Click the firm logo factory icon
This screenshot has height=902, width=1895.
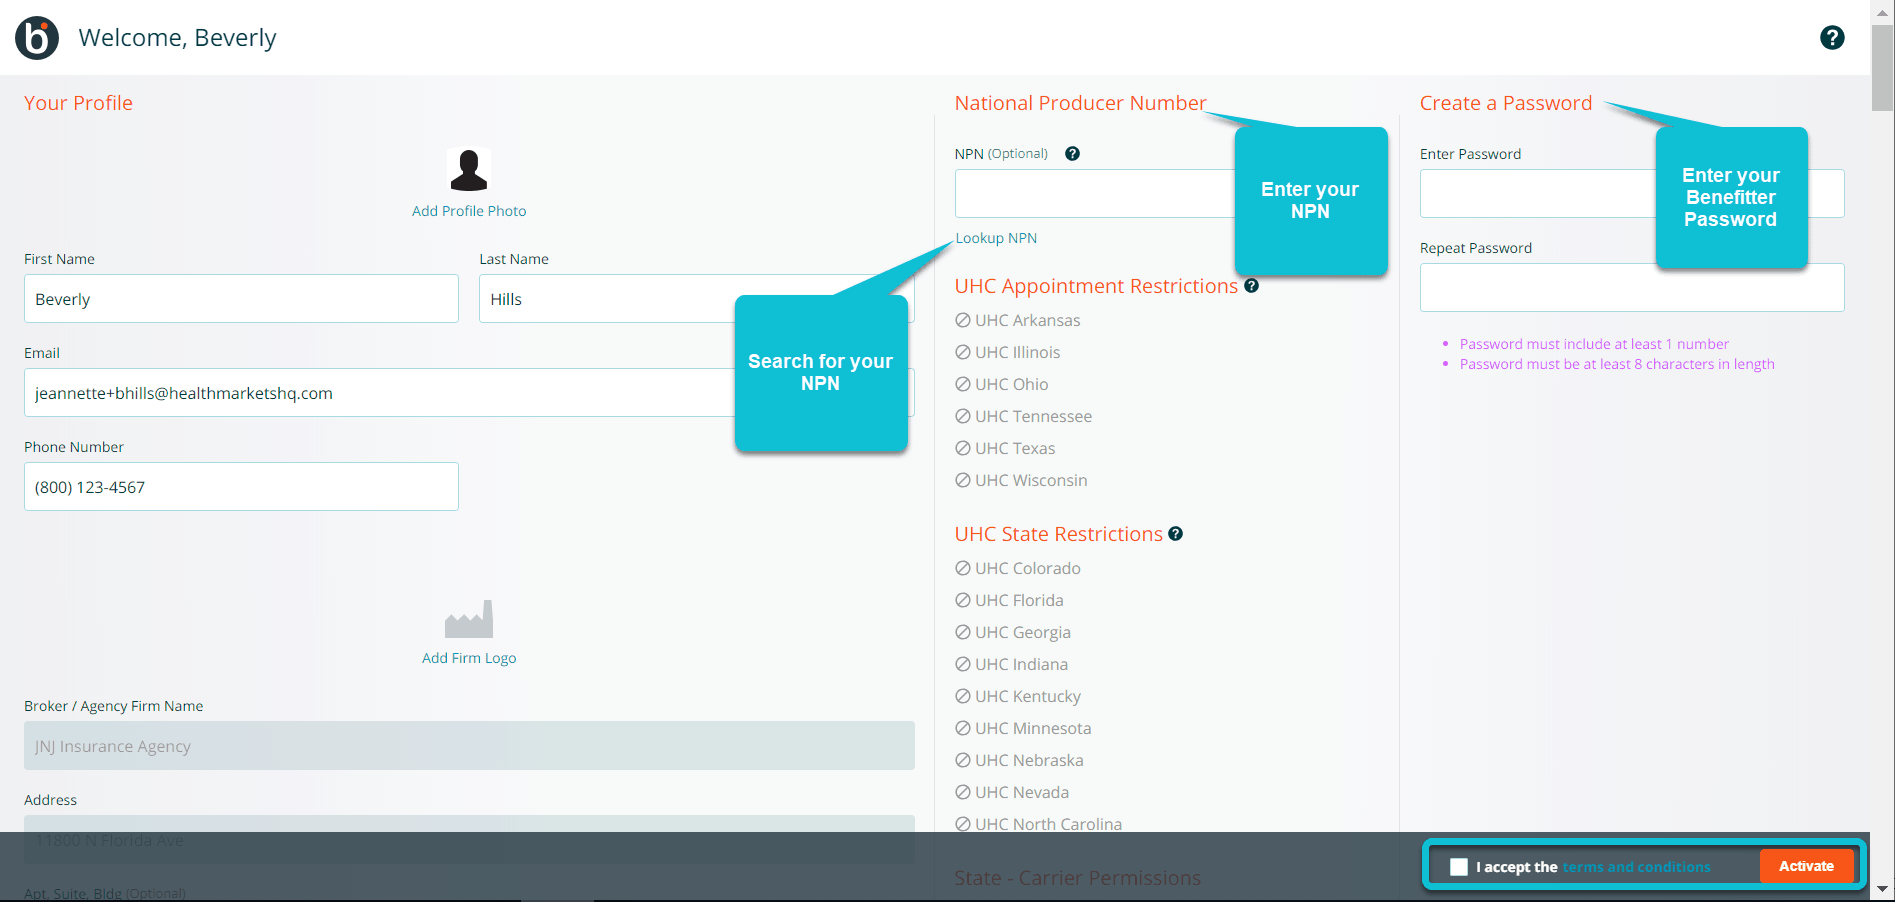[x=469, y=619]
